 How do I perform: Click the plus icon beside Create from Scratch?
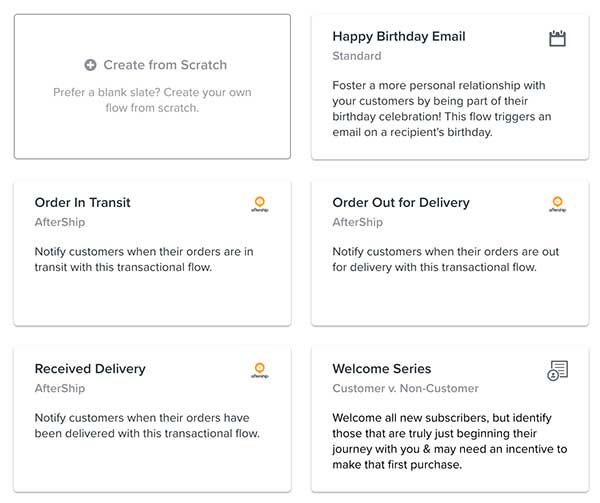click(91, 65)
